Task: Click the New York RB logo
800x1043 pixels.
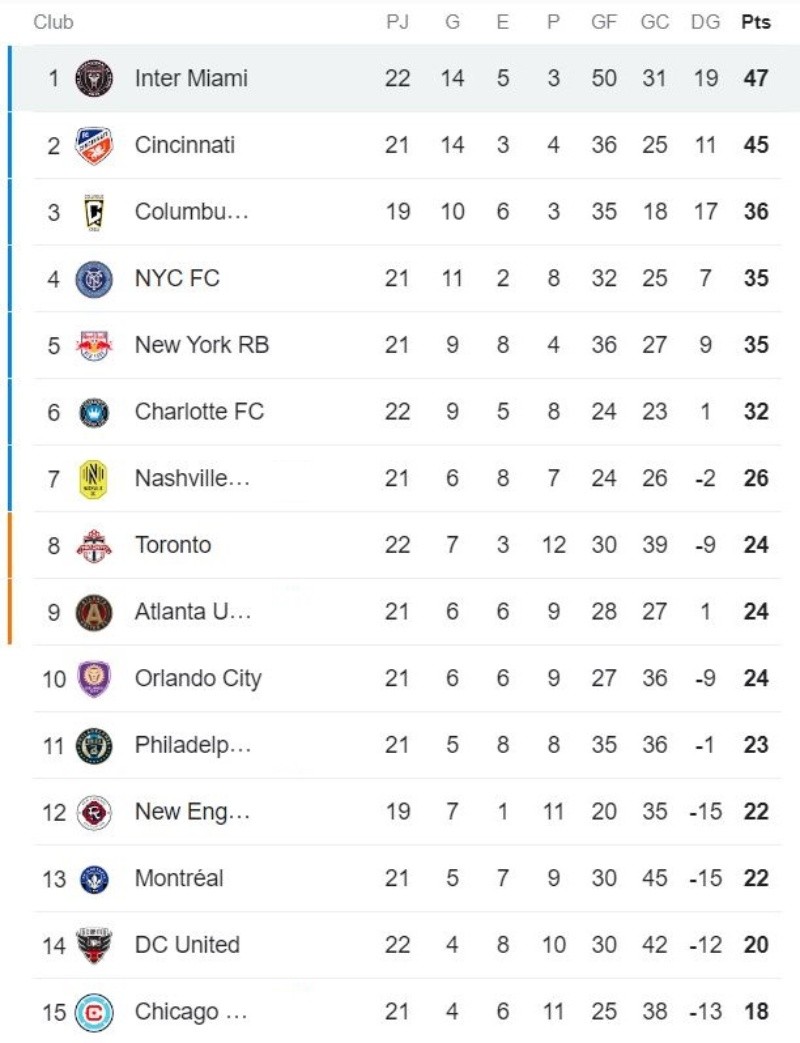Action: (x=94, y=345)
